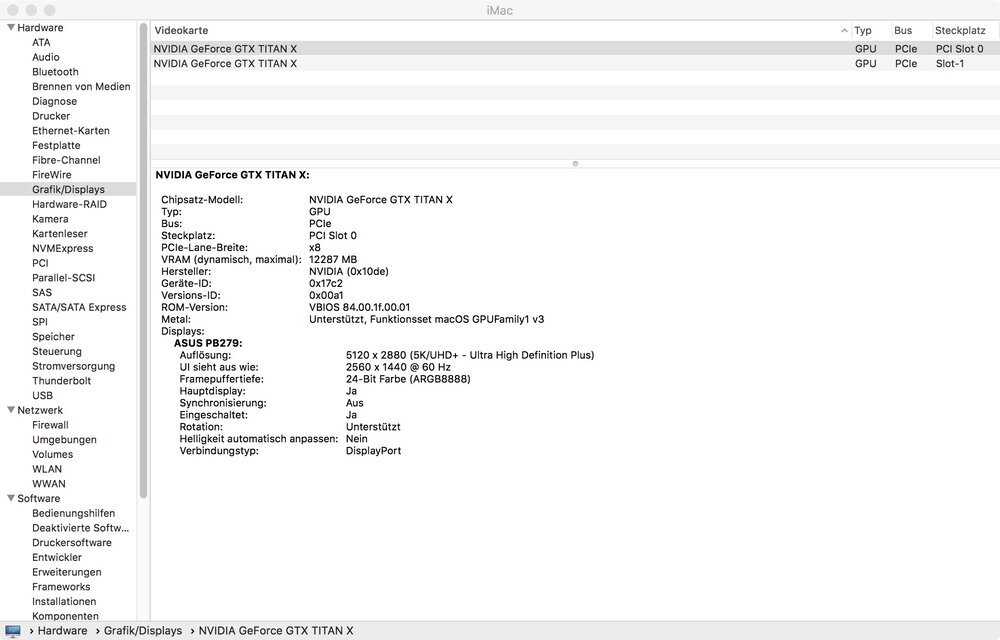Image resolution: width=1000 pixels, height=640 pixels.
Task: Open the NVMExpress hardware entry
Action: click(62, 248)
